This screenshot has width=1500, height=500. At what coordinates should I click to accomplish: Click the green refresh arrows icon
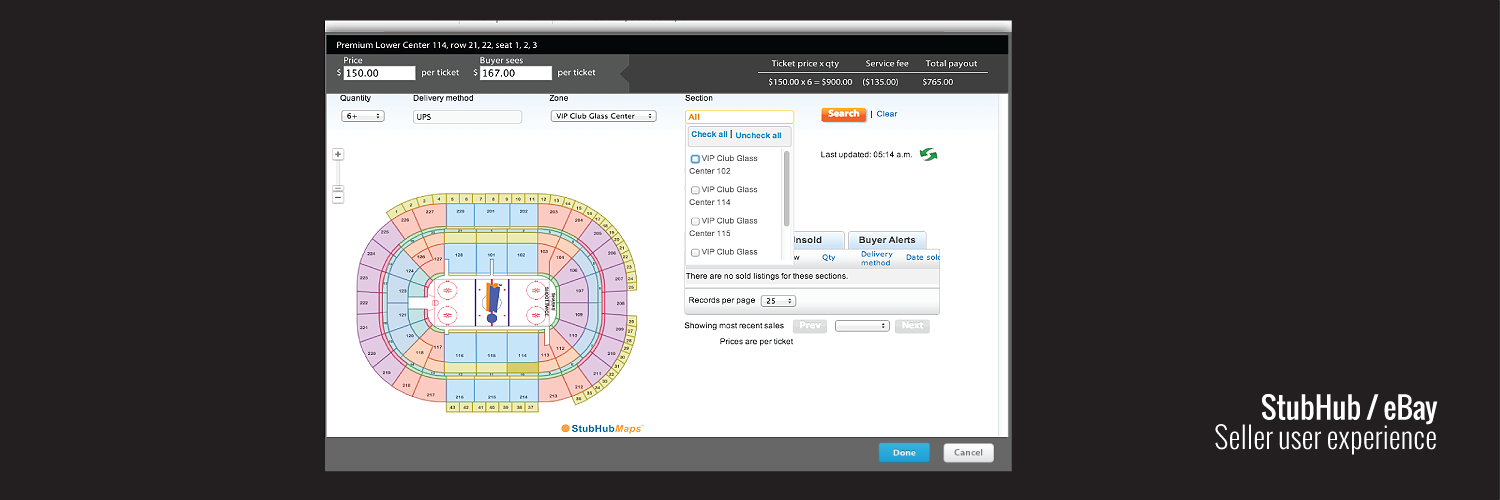tap(929, 154)
